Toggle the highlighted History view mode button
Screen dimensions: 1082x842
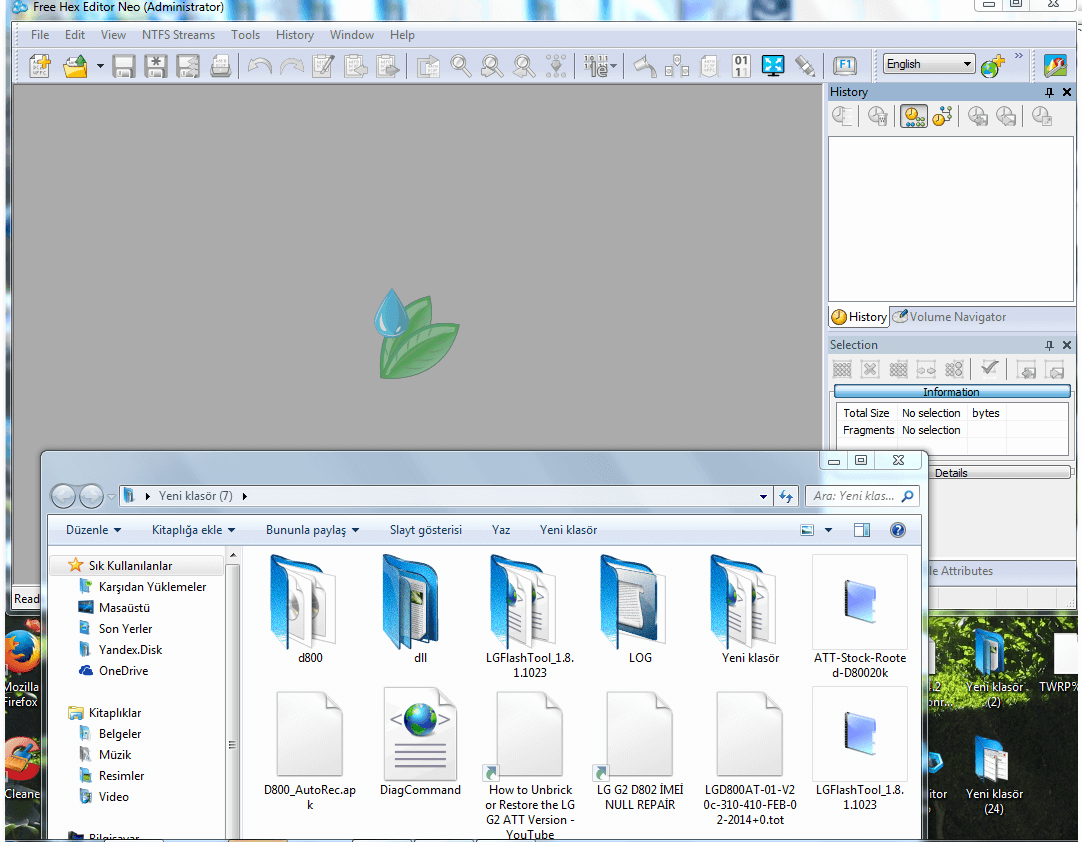913,117
